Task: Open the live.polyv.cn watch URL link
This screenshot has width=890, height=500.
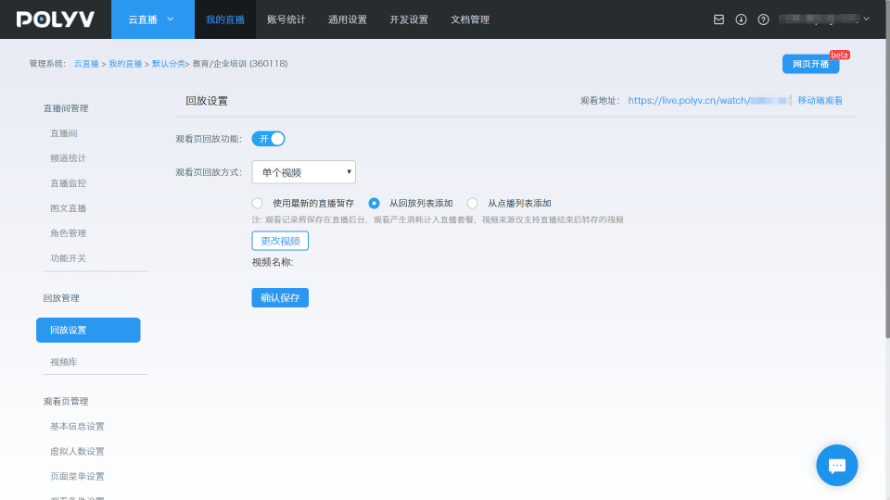Action: [688, 101]
